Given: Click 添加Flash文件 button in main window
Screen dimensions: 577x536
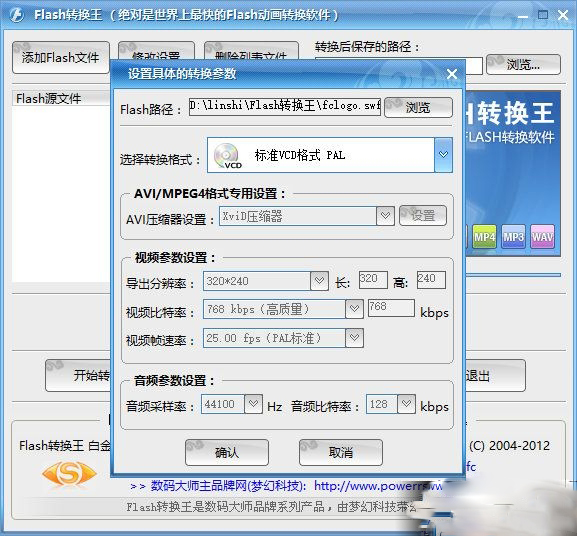Looking at the screenshot, I should (x=61, y=58).
